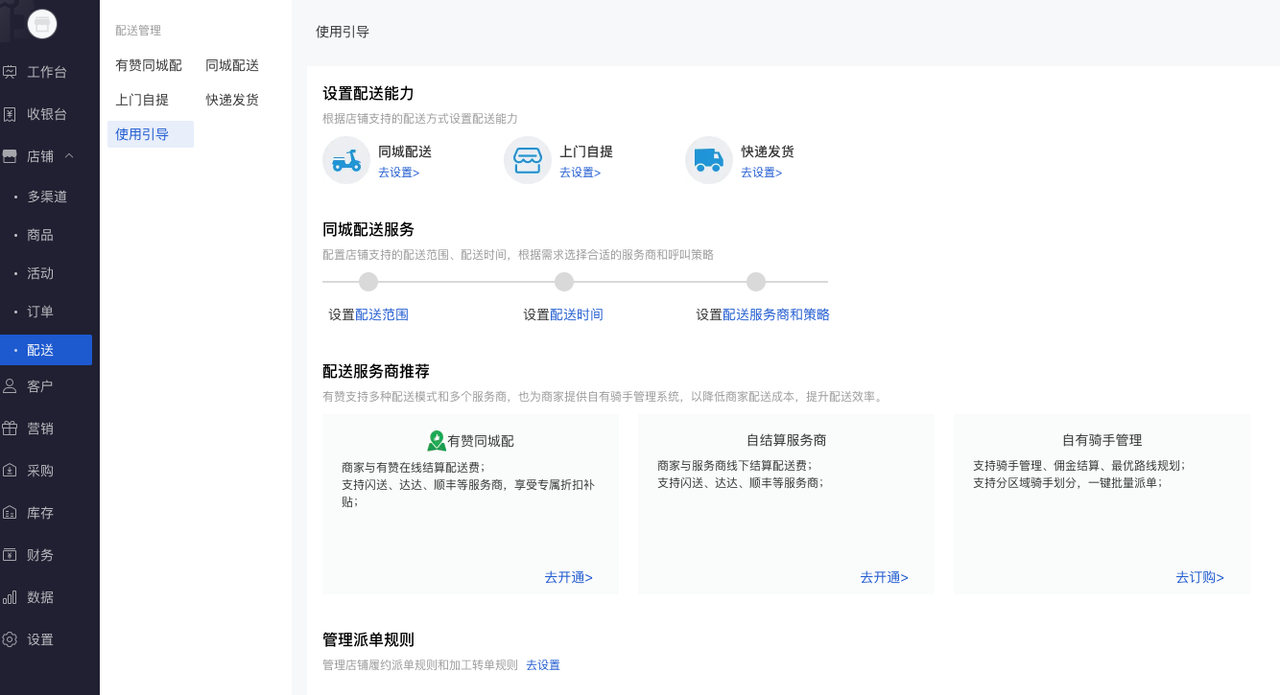
Task: Open 库存 in the sidebar
Action: [40, 513]
